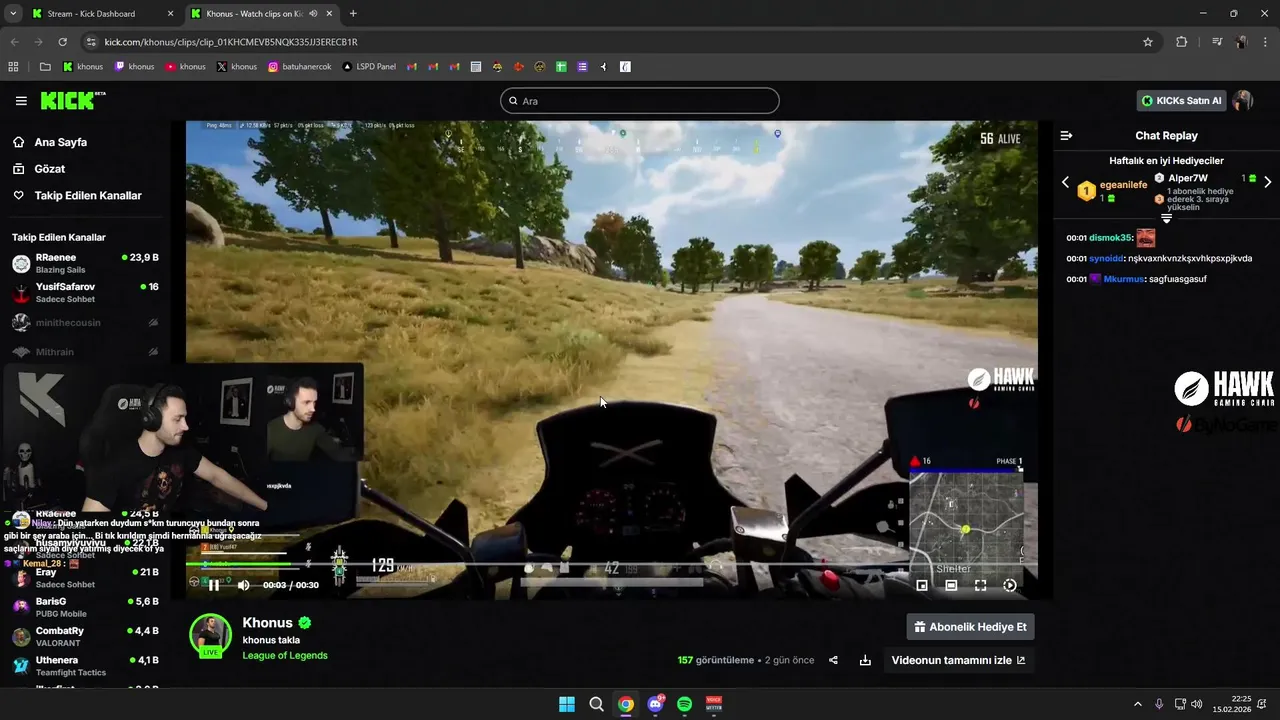The width and height of the screenshot is (1280, 720).
Task: Click Mkurmus username in chat
Action: [1123, 279]
